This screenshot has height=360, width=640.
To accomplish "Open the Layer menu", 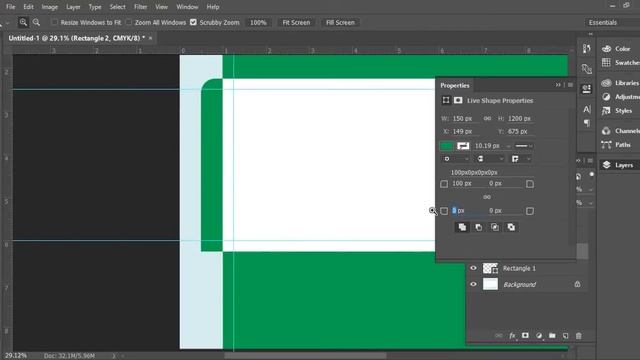I will coord(73,7).
